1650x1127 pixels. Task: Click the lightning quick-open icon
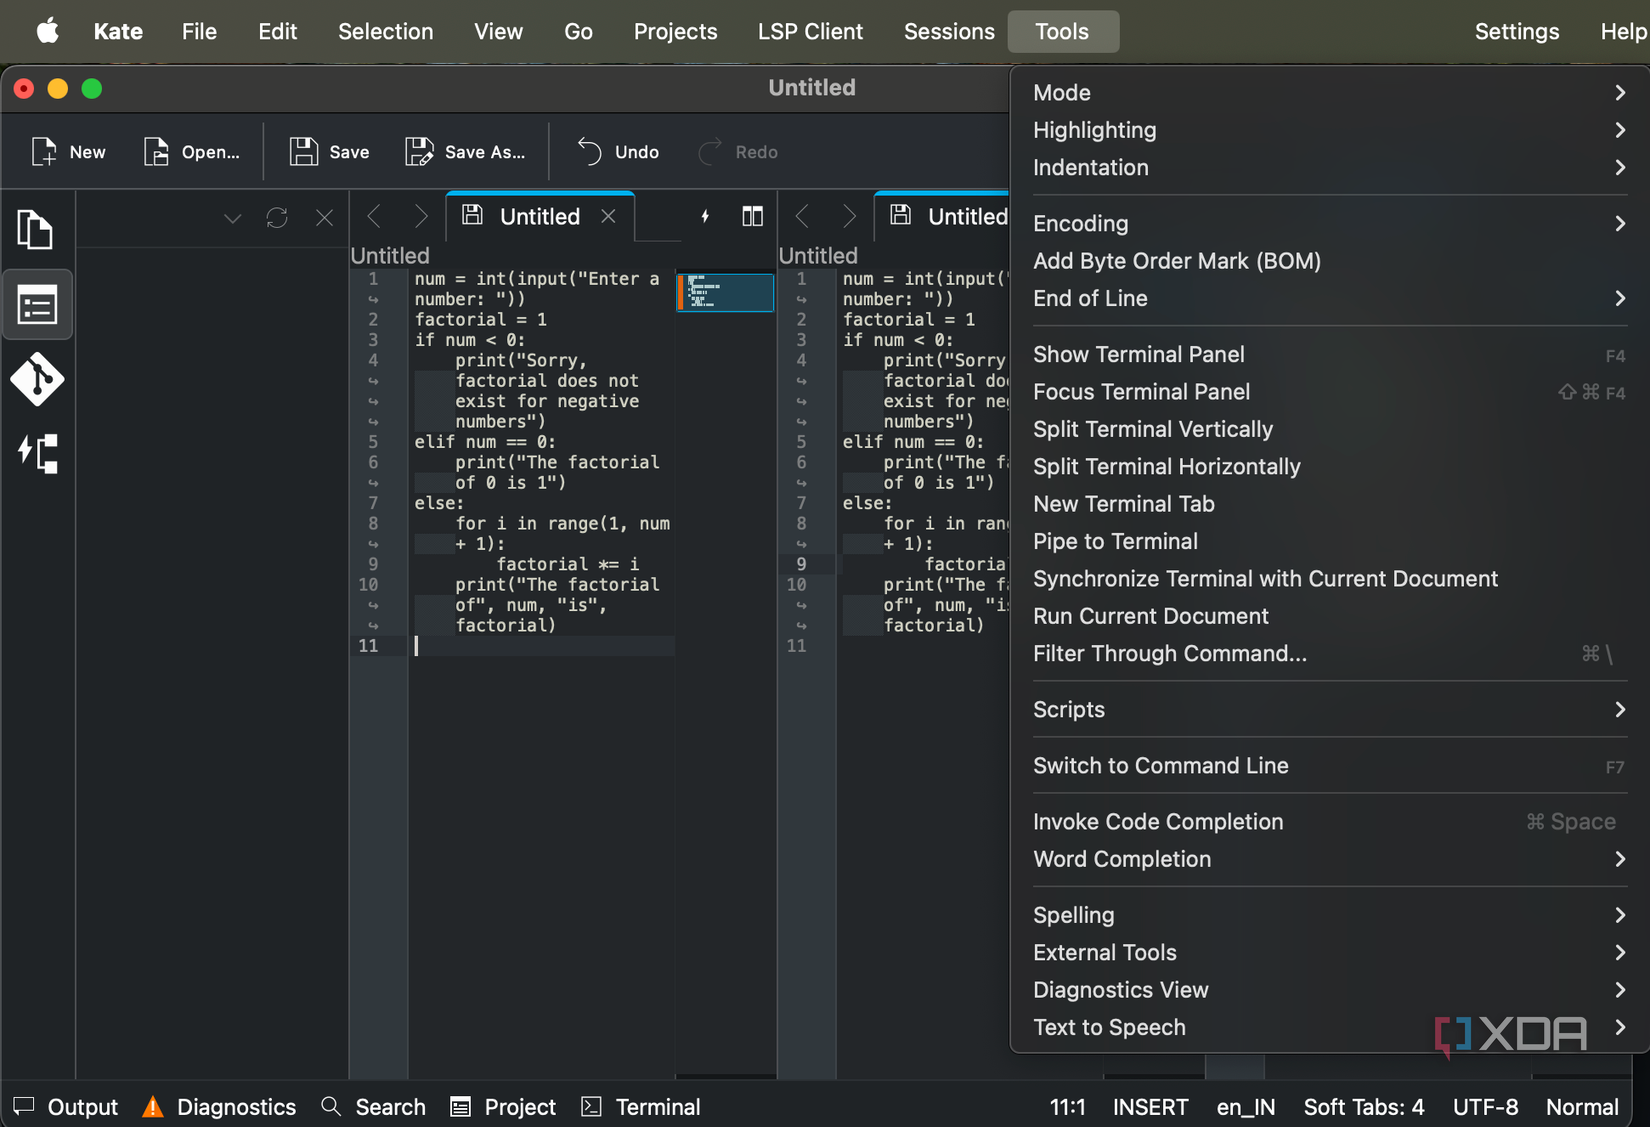pyautogui.click(x=704, y=216)
